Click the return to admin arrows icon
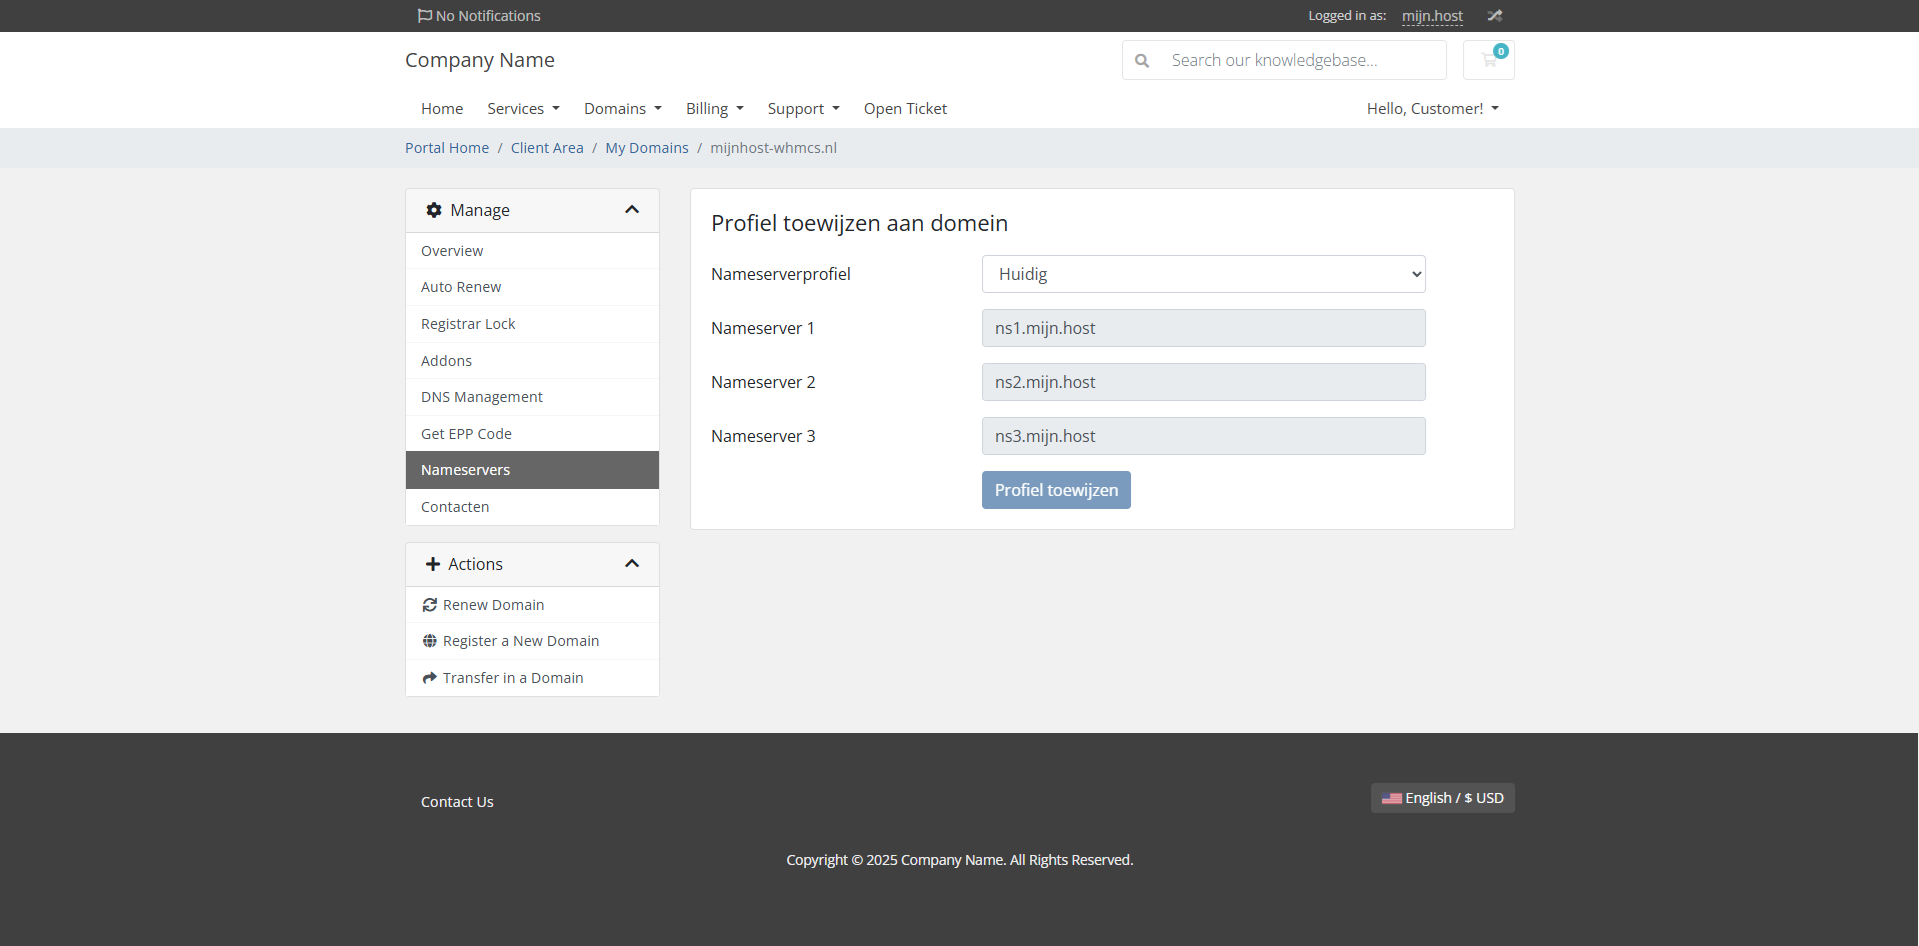The image size is (1919, 946). point(1494,16)
